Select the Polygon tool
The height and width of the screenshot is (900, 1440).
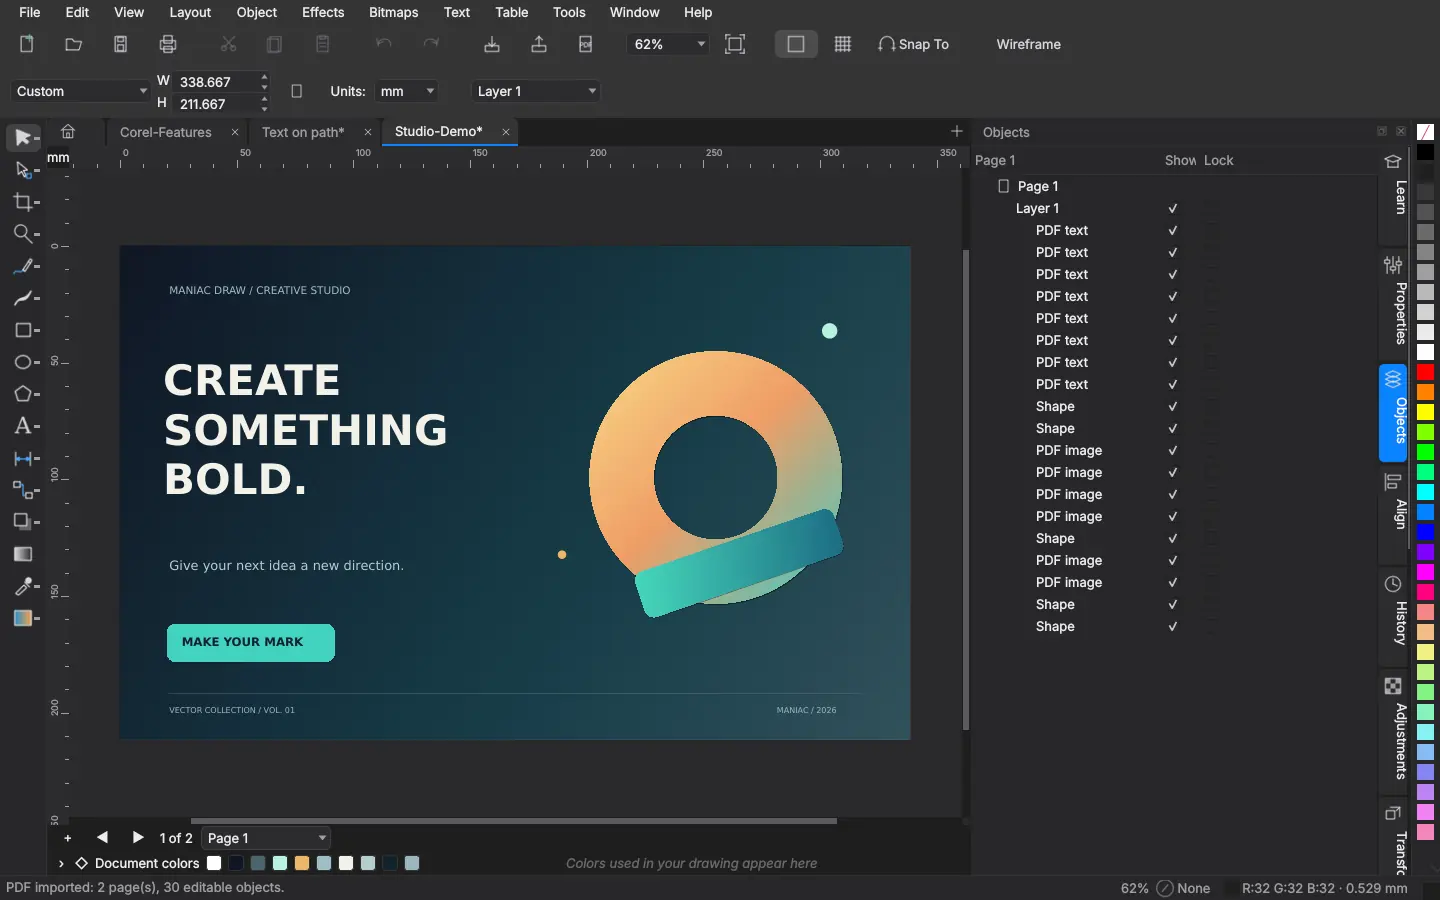(24, 394)
